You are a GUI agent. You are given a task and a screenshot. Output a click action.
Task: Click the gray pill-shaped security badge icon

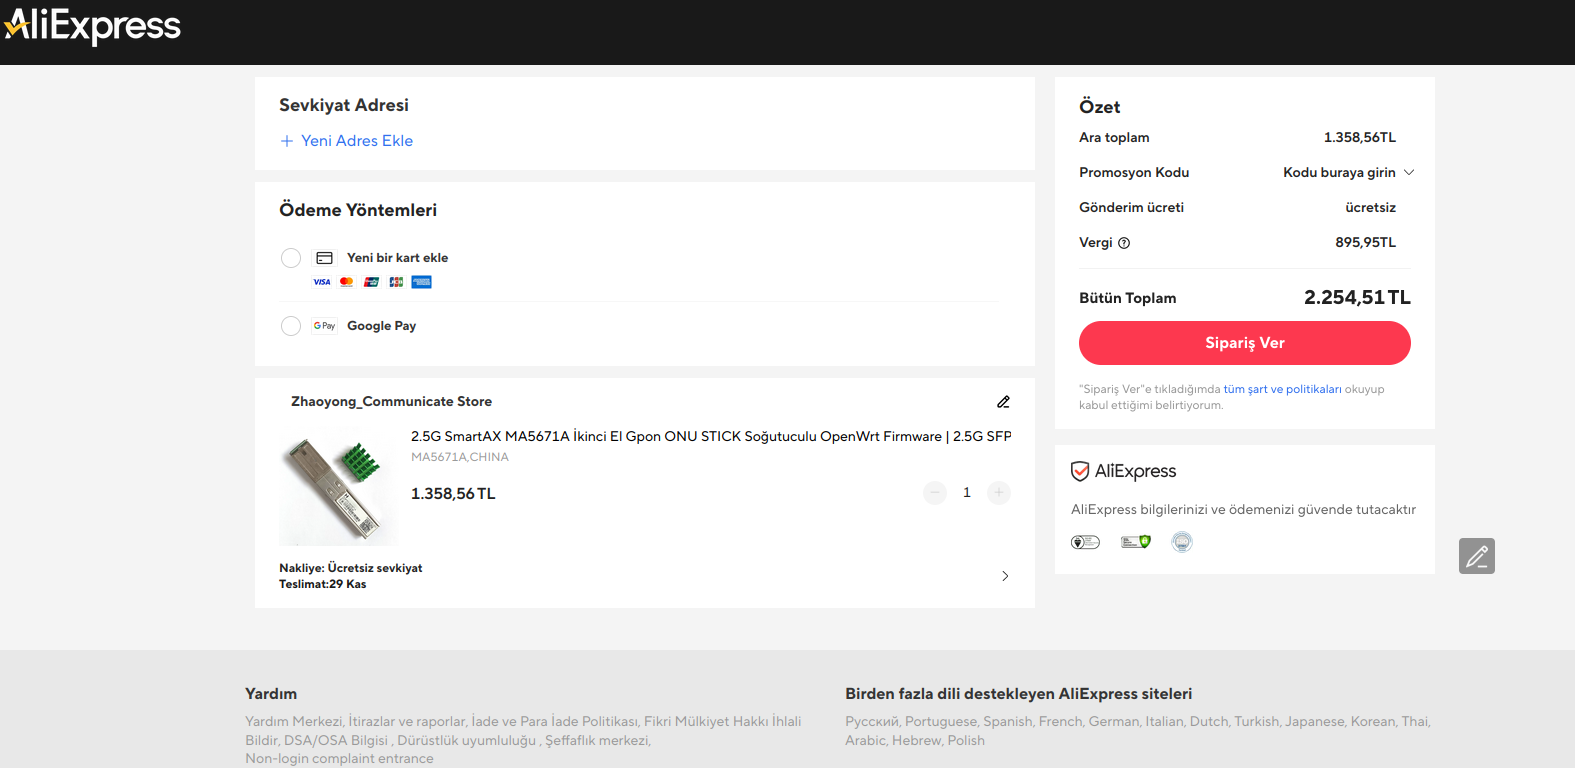pyautogui.click(x=1085, y=542)
